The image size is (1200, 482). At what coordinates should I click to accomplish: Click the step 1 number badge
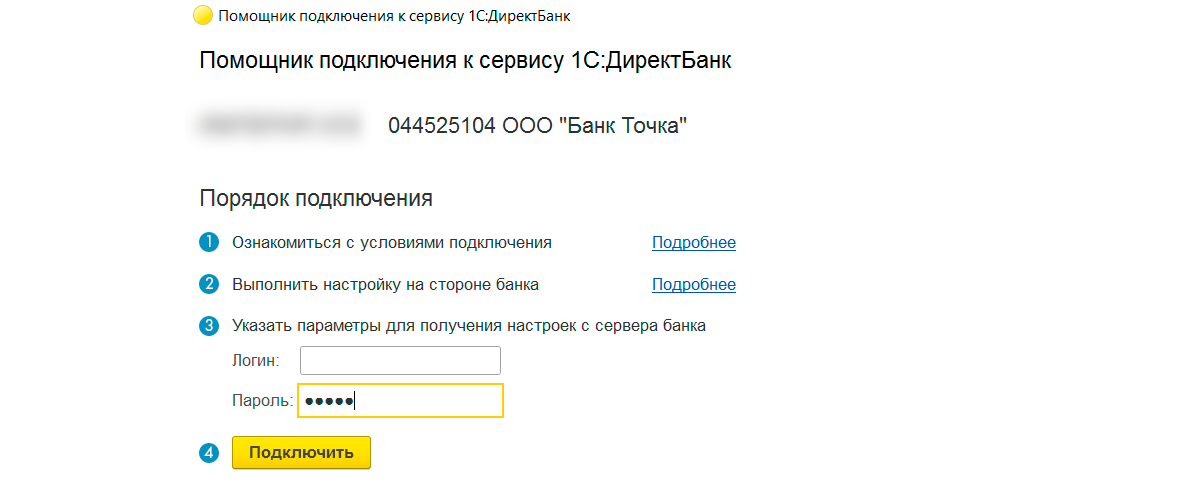coord(209,243)
